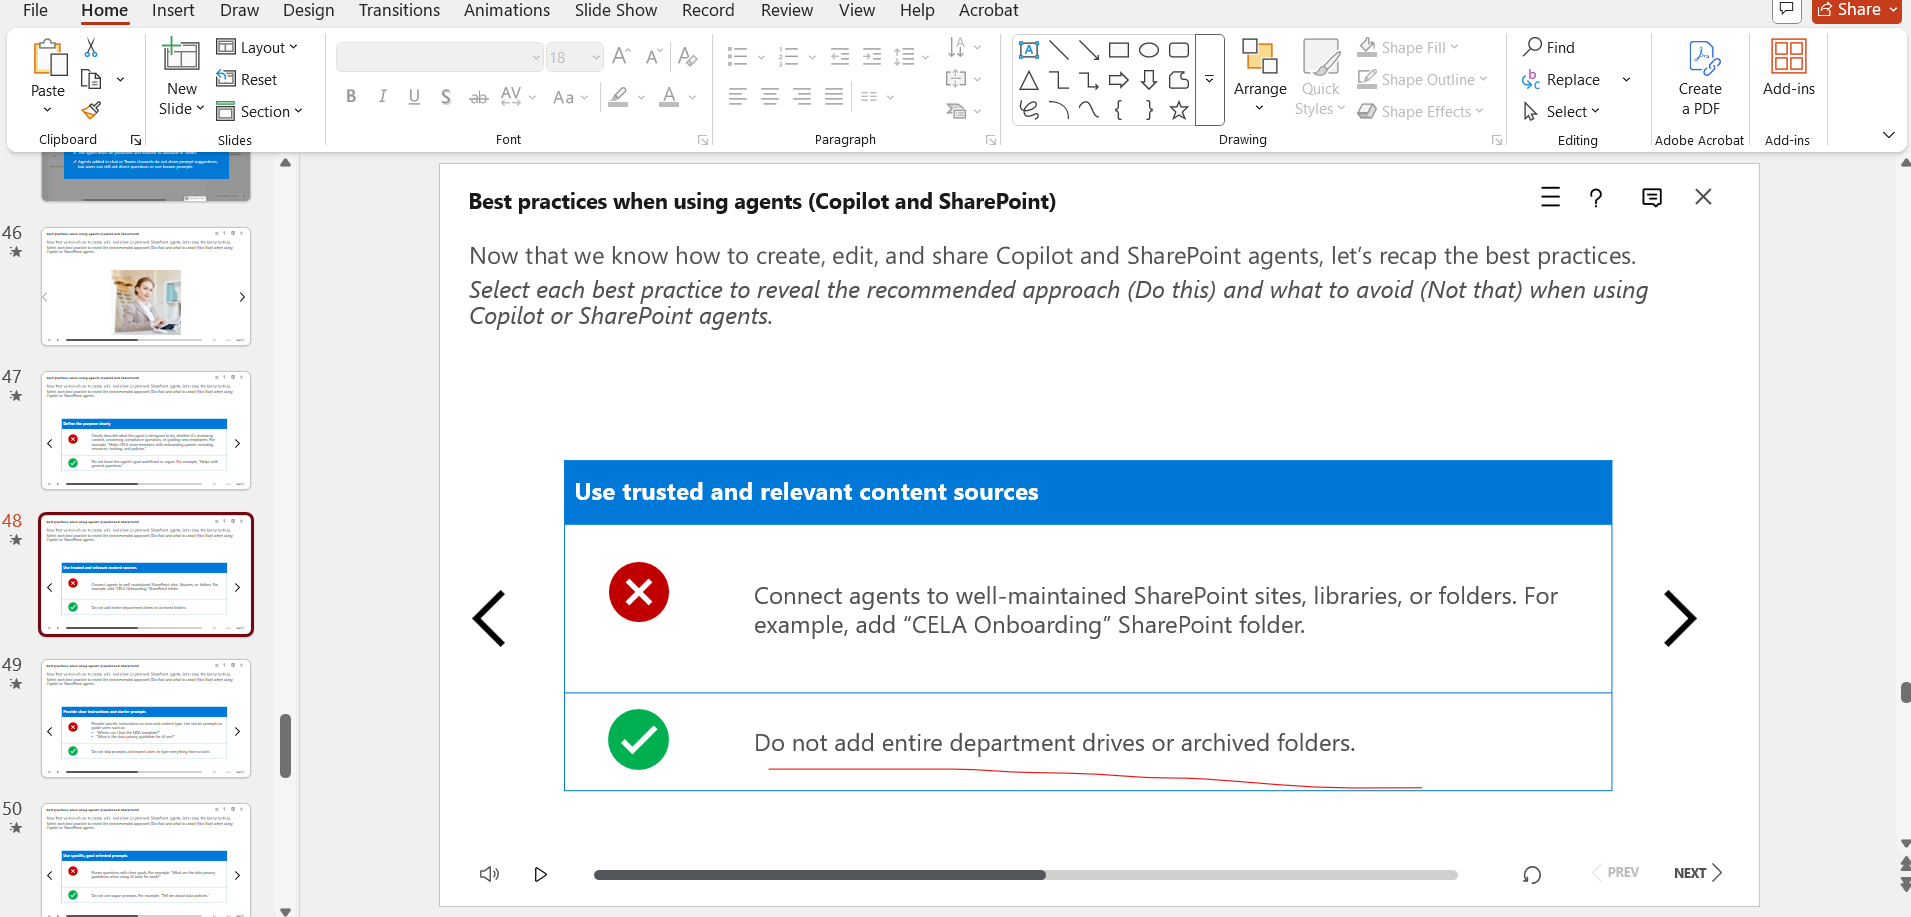
Task: Open the slide hamburger menu
Action: tap(1550, 197)
